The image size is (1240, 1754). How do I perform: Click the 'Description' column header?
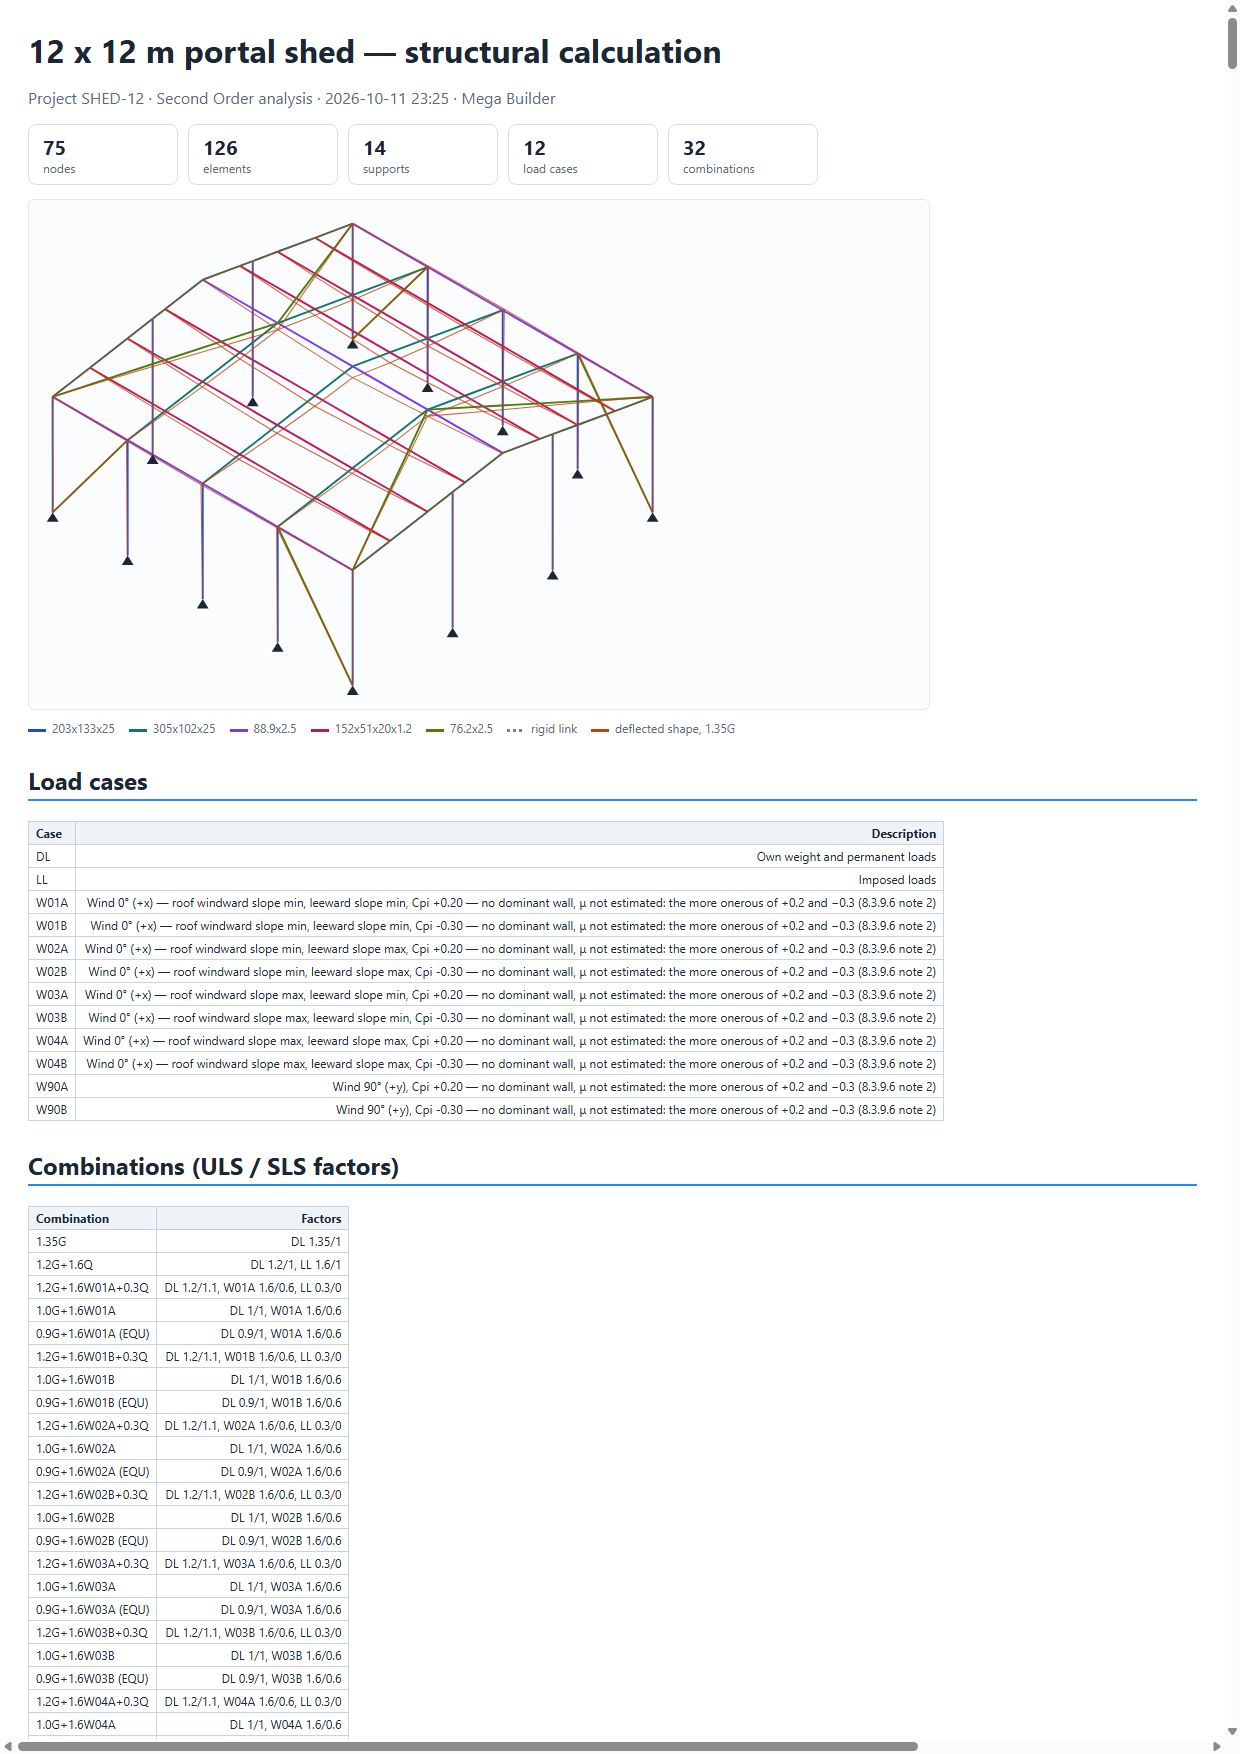(x=510, y=834)
